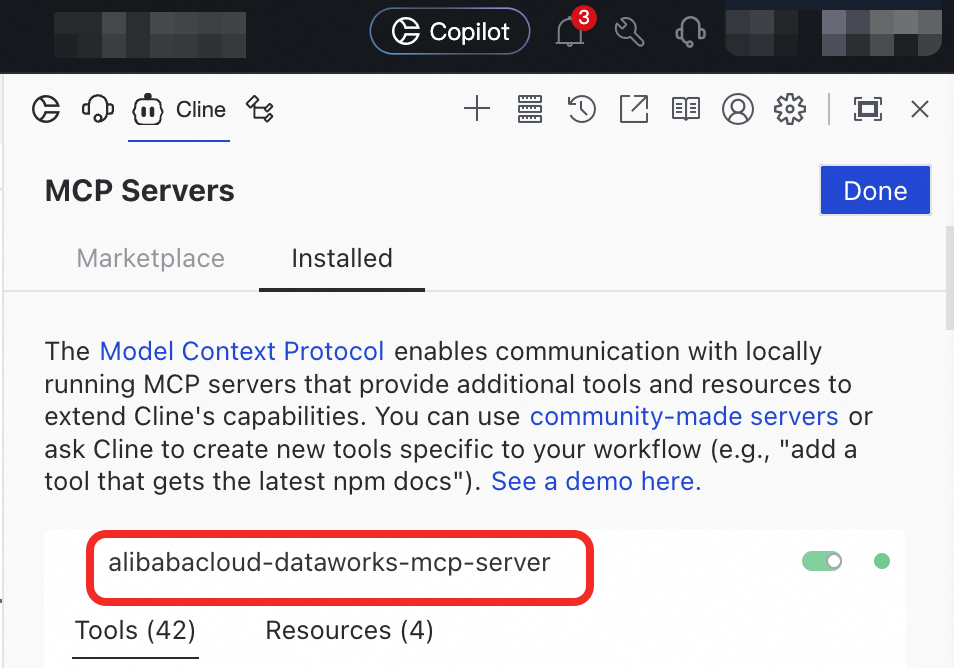Viewport: 954px width, 668px height.
Task: Select the Tools (42) tab
Action: click(x=135, y=631)
